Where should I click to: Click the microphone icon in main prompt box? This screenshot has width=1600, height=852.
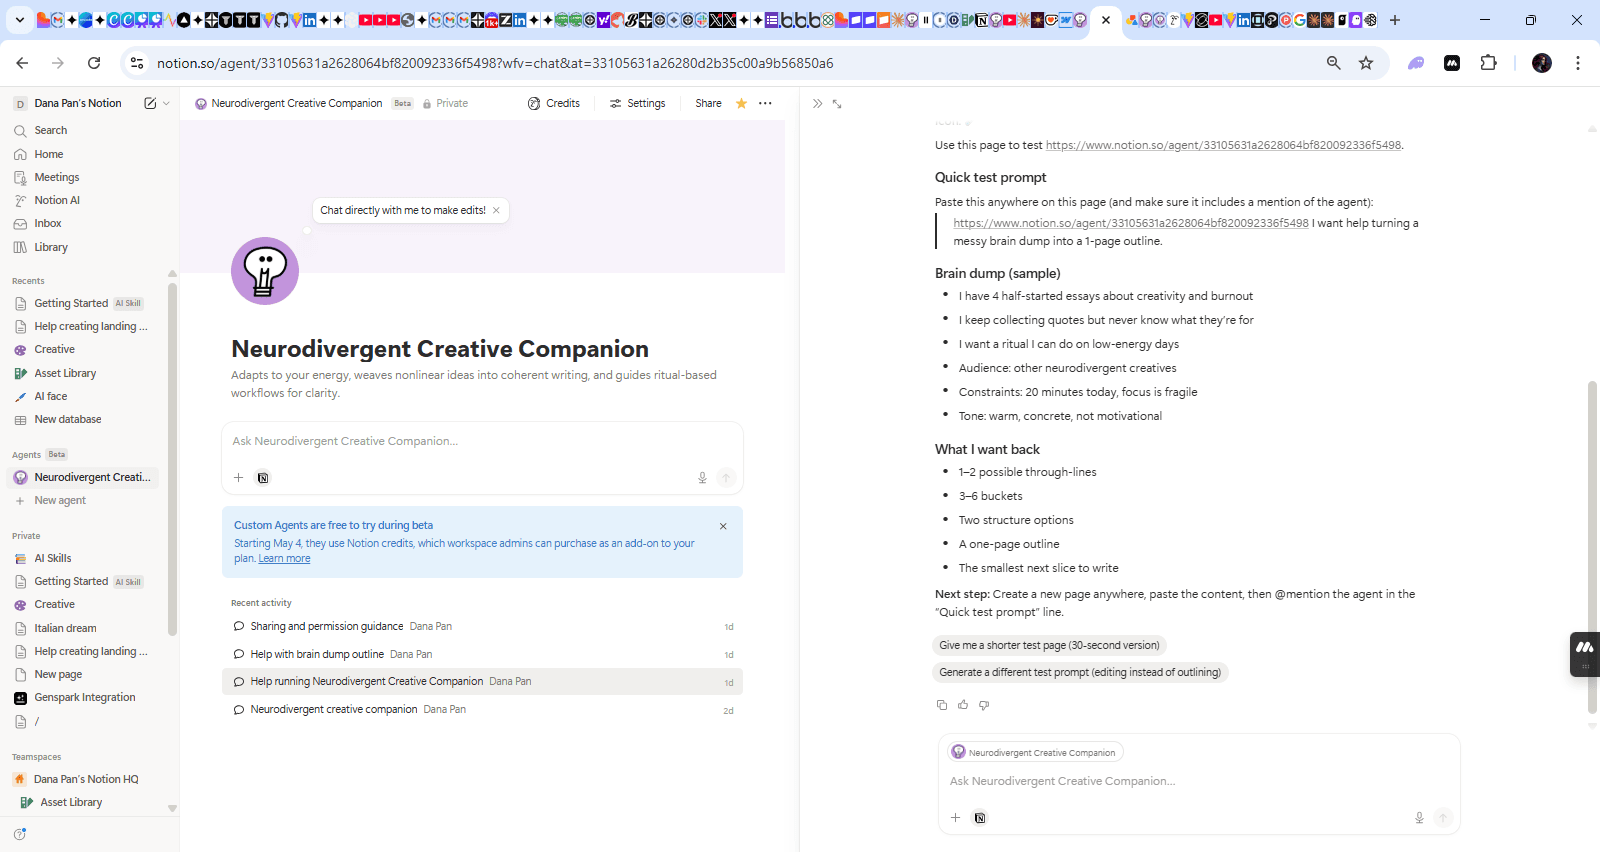pyautogui.click(x=702, y=478)
